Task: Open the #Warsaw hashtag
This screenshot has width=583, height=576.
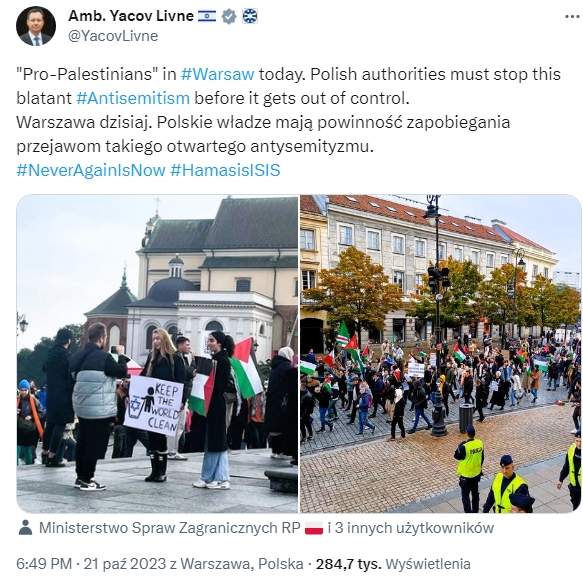Action: tap(218, 74)
